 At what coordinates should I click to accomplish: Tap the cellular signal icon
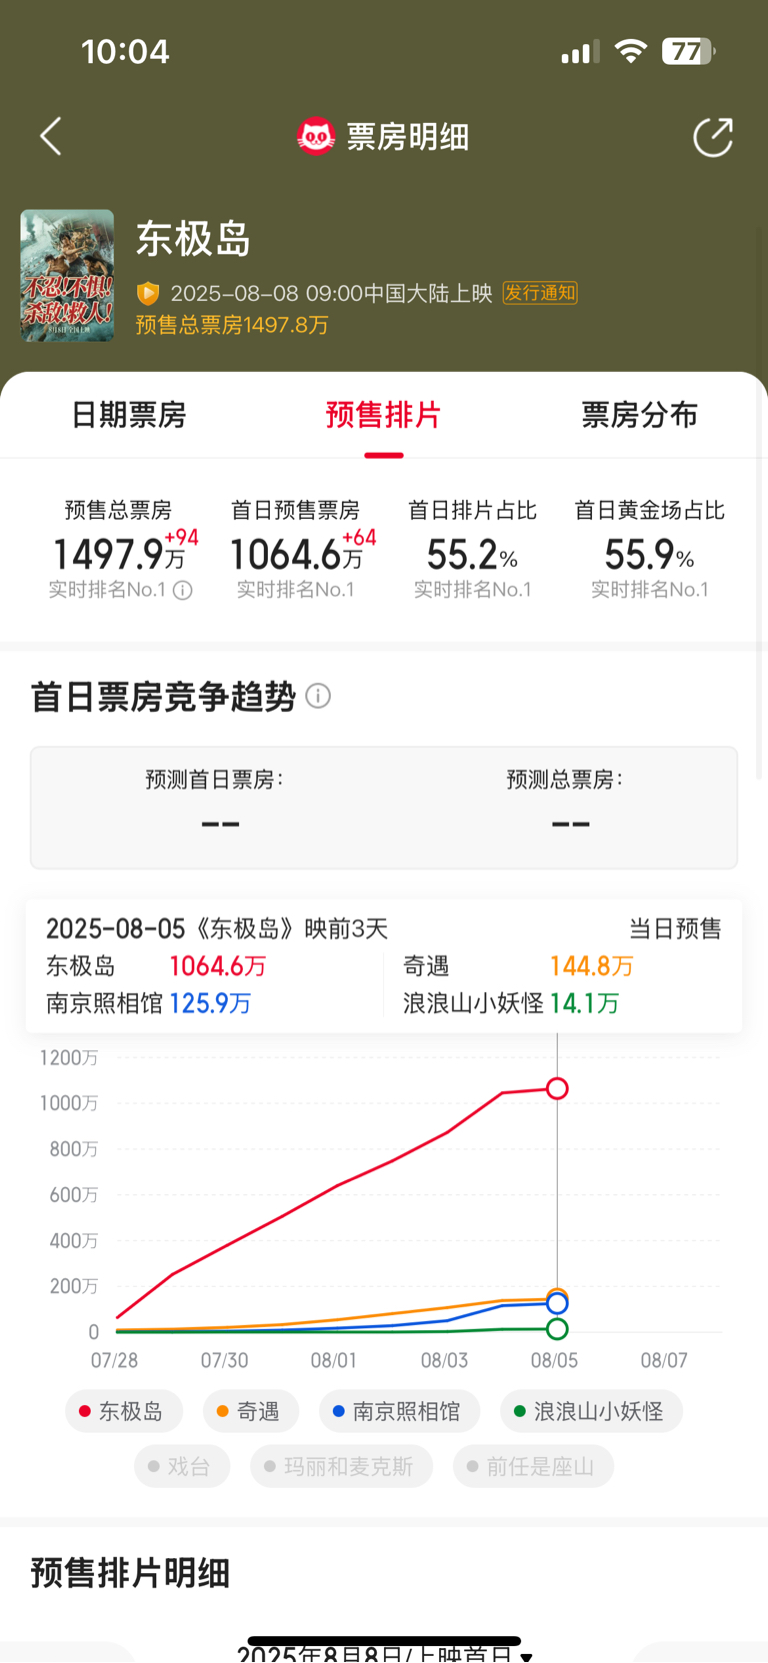[580, 51]
